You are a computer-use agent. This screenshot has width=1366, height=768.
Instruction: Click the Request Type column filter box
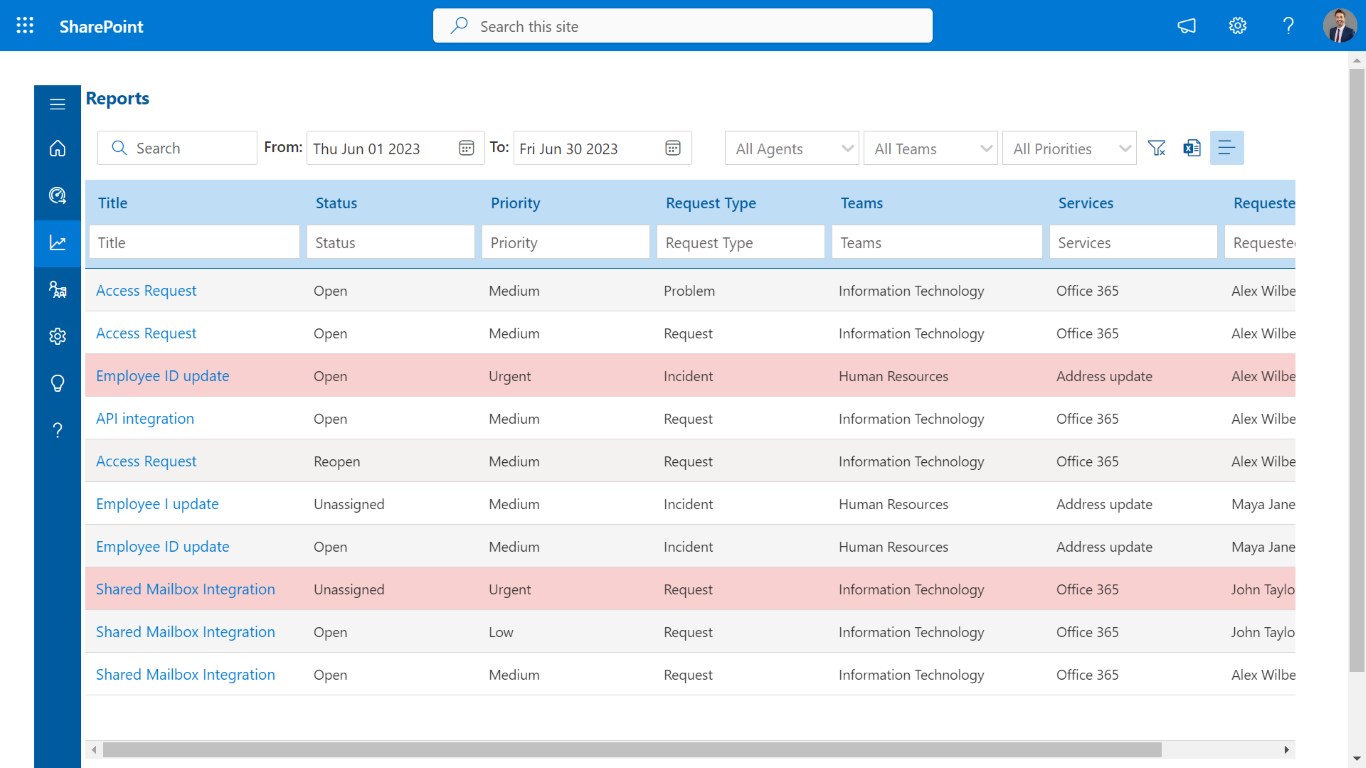coord(740,242)
